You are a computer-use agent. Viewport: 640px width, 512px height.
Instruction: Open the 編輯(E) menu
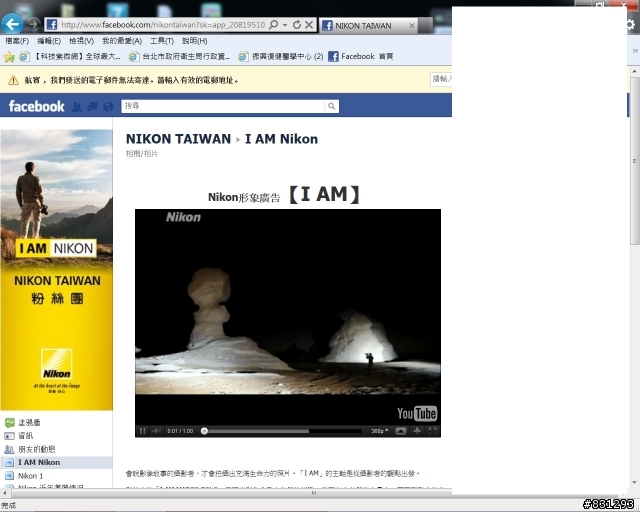click(x=49, y=41)
